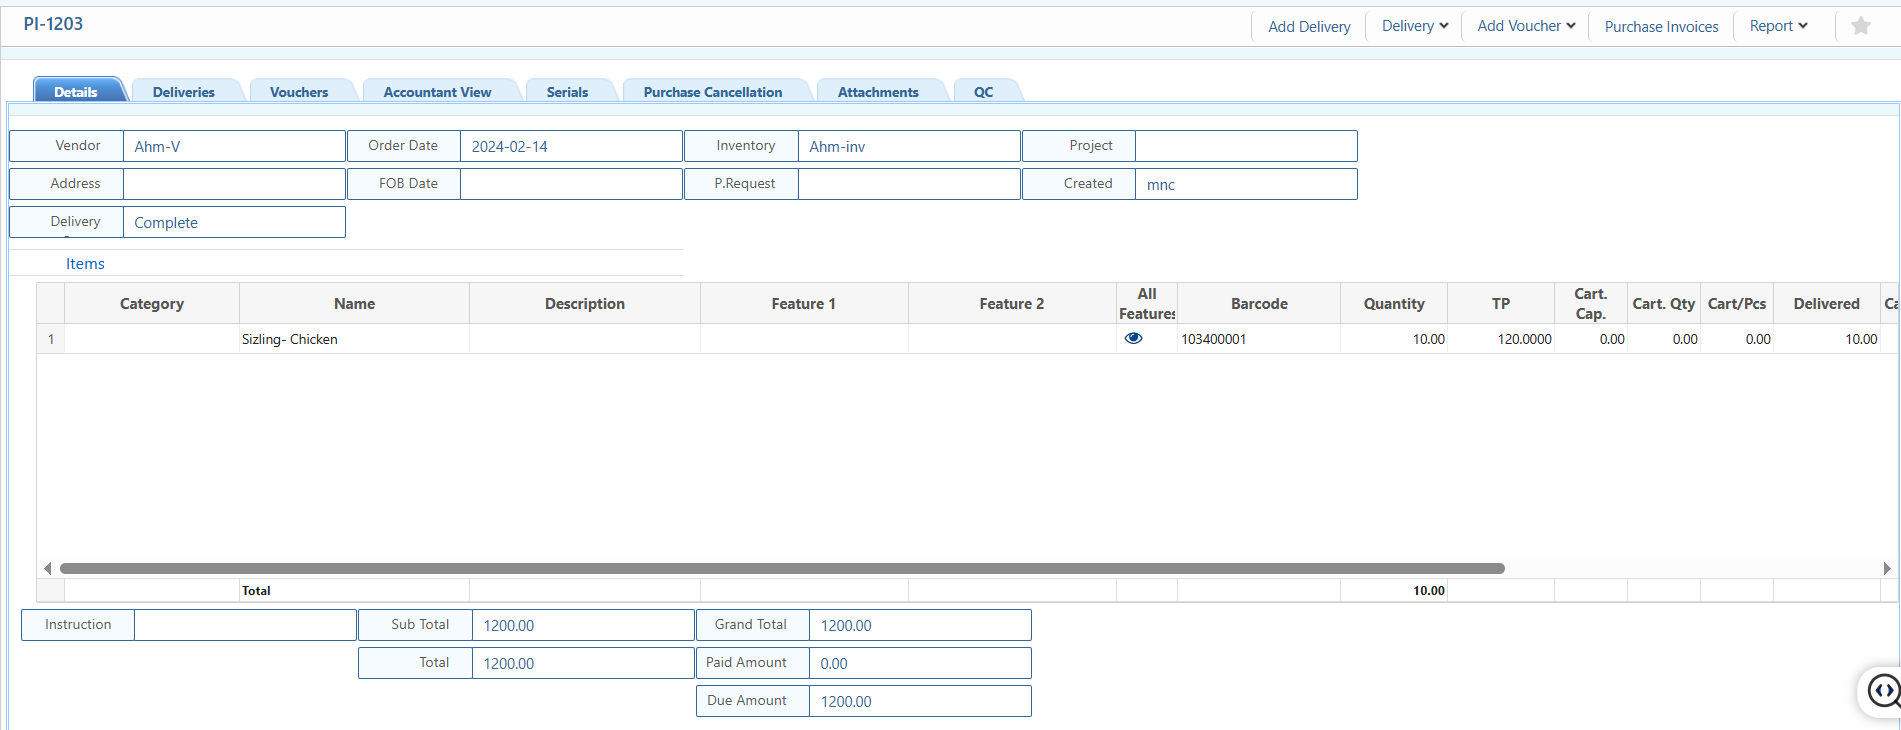Click the empty P.Request field

click(x=909, y=184)
